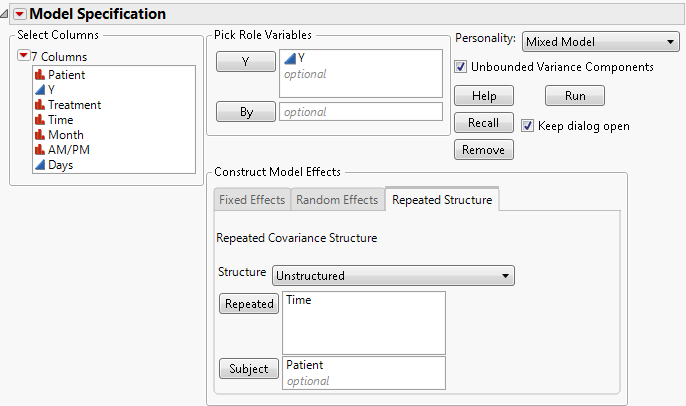Click the nominal icon beside AM/PM column
686x406 pixels.
tap(40, 150)
